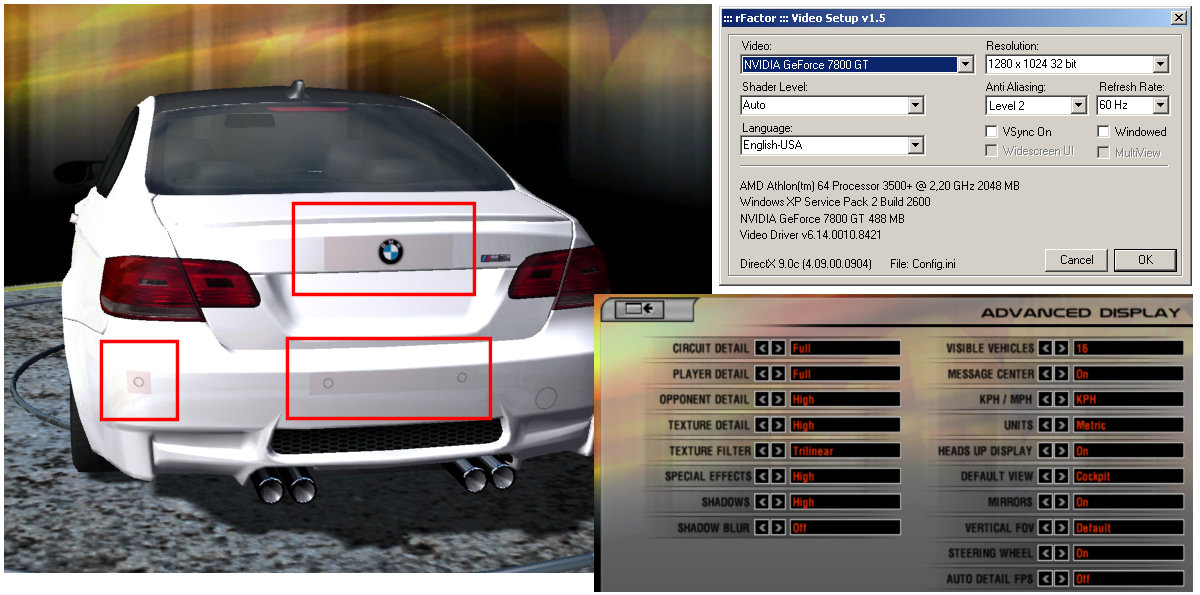Image resolution: width=1200 pixels, height=595 pixels.
Task: Decrease Visible Vehicles with left arrow
Action: (x=1045, y=348)
